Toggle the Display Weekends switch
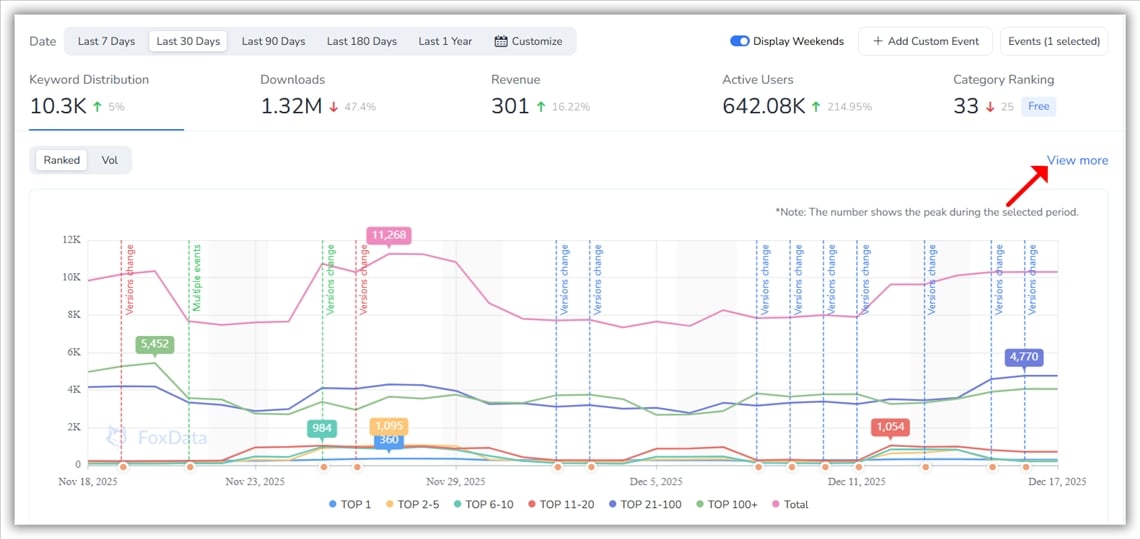The image size is (1140, 539). tap(740, 41)
